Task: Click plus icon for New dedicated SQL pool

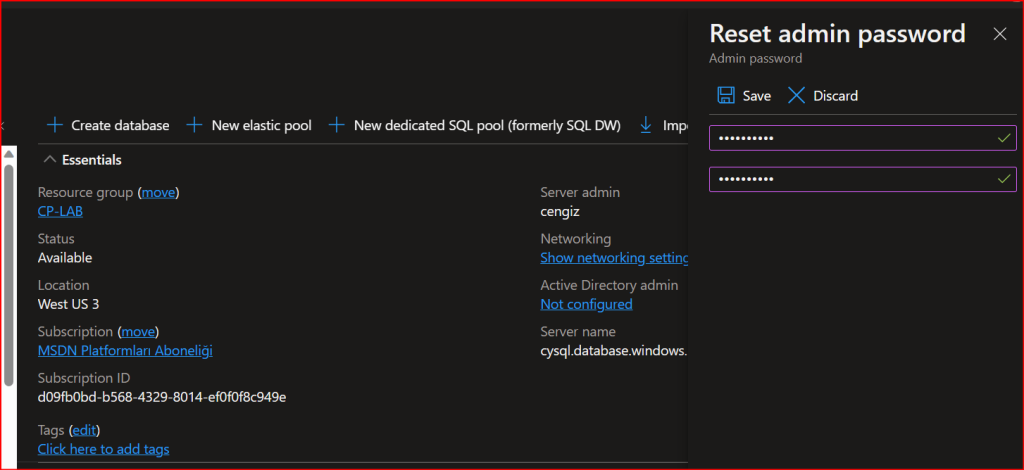Action: click(337, 126)
